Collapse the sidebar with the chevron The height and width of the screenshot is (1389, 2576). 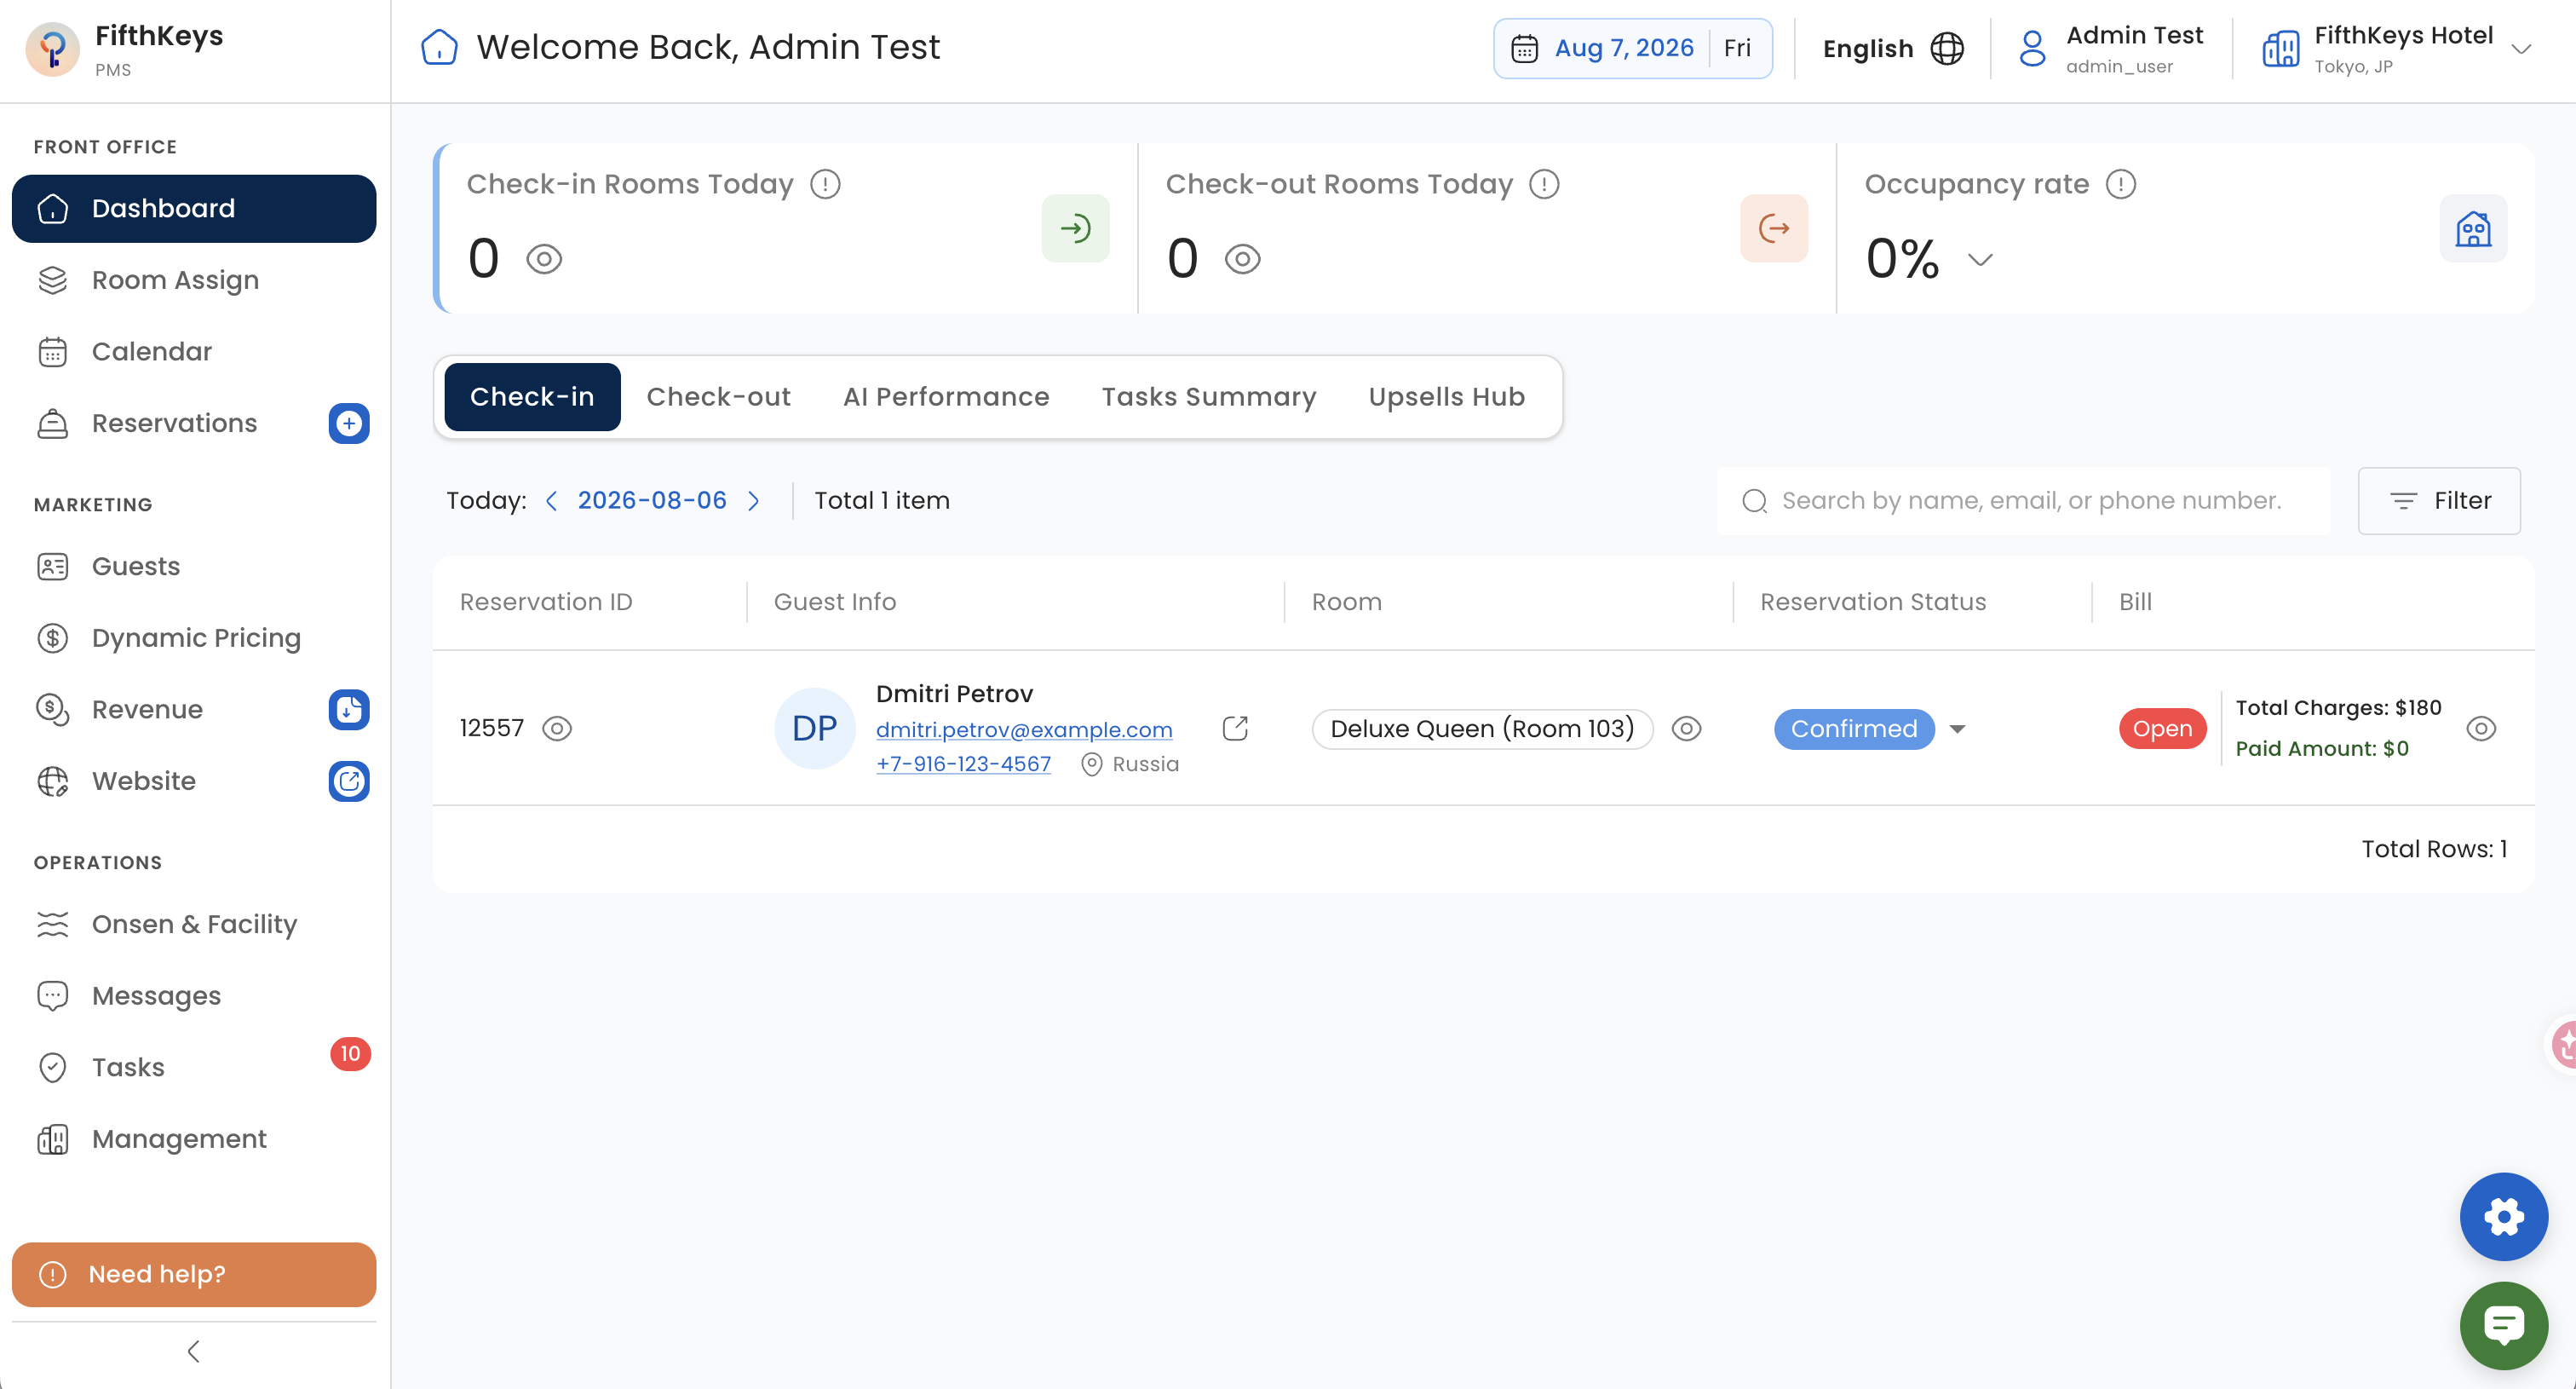pyautogui.click(x=193, y=1351)
